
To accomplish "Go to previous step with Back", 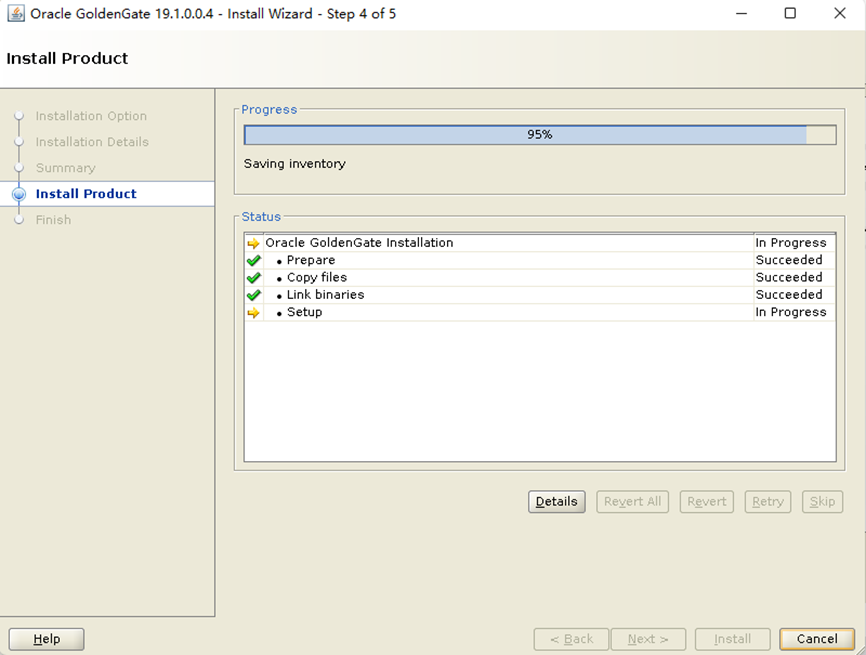I will coord(571,639).
